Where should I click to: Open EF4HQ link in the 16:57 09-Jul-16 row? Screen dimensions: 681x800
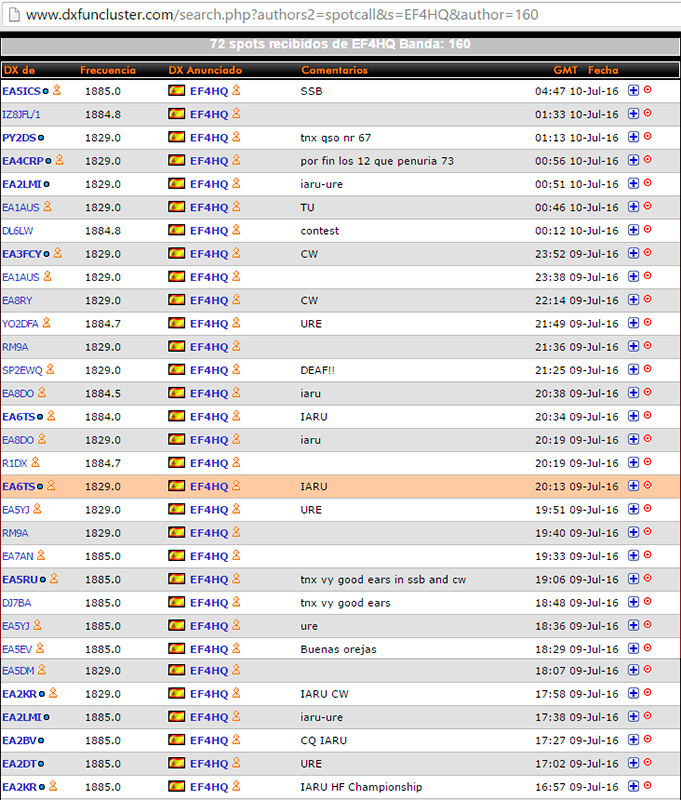pyautogui.click(x=209, y=787)
